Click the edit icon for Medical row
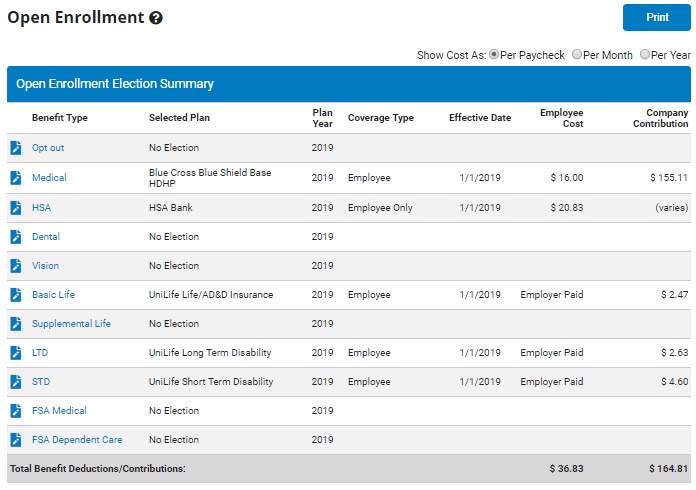Viewport: 696px width, 490px height. pyautogui.click(x=16, y=178)
